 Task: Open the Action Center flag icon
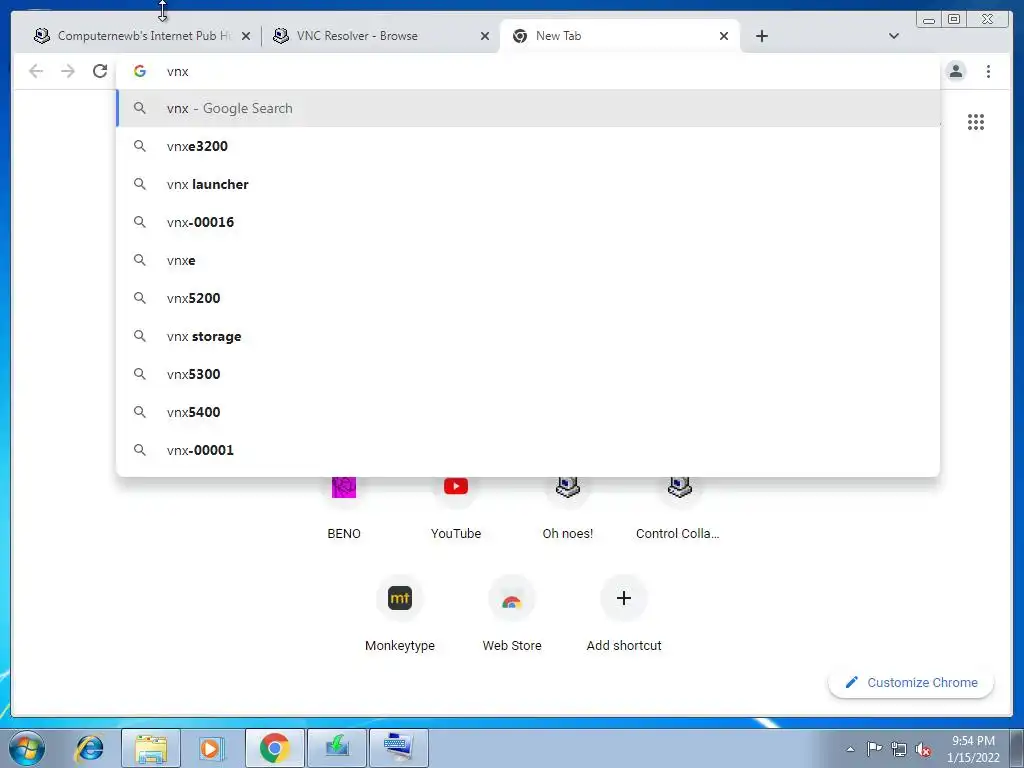pos(874,749)
